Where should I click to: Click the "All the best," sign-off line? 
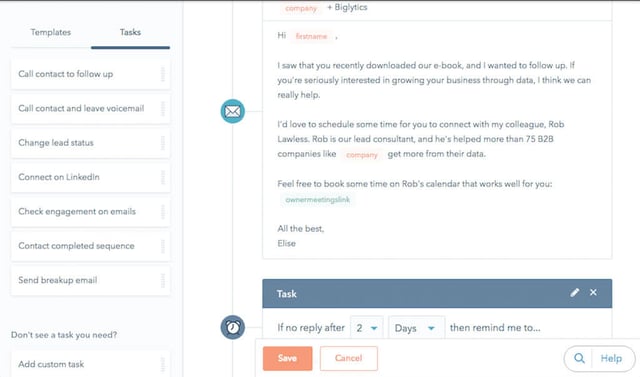click(x=301, y=228)
